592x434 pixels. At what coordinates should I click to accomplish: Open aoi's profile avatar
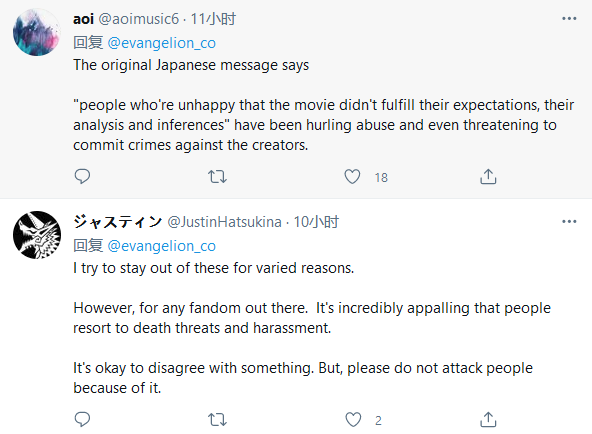[37, 32]
